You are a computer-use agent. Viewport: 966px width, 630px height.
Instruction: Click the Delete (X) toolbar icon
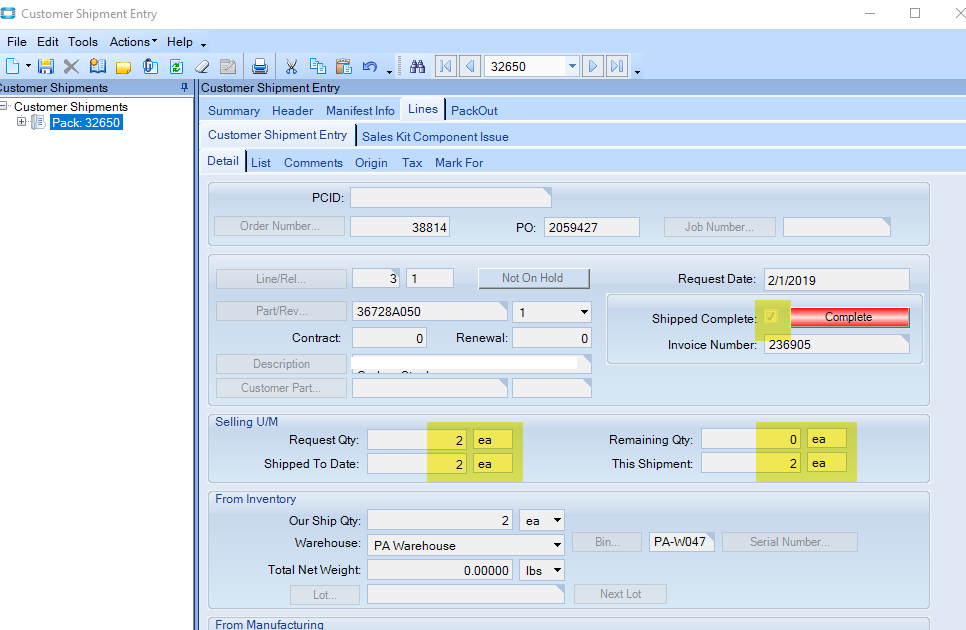(x=71, y=67)
